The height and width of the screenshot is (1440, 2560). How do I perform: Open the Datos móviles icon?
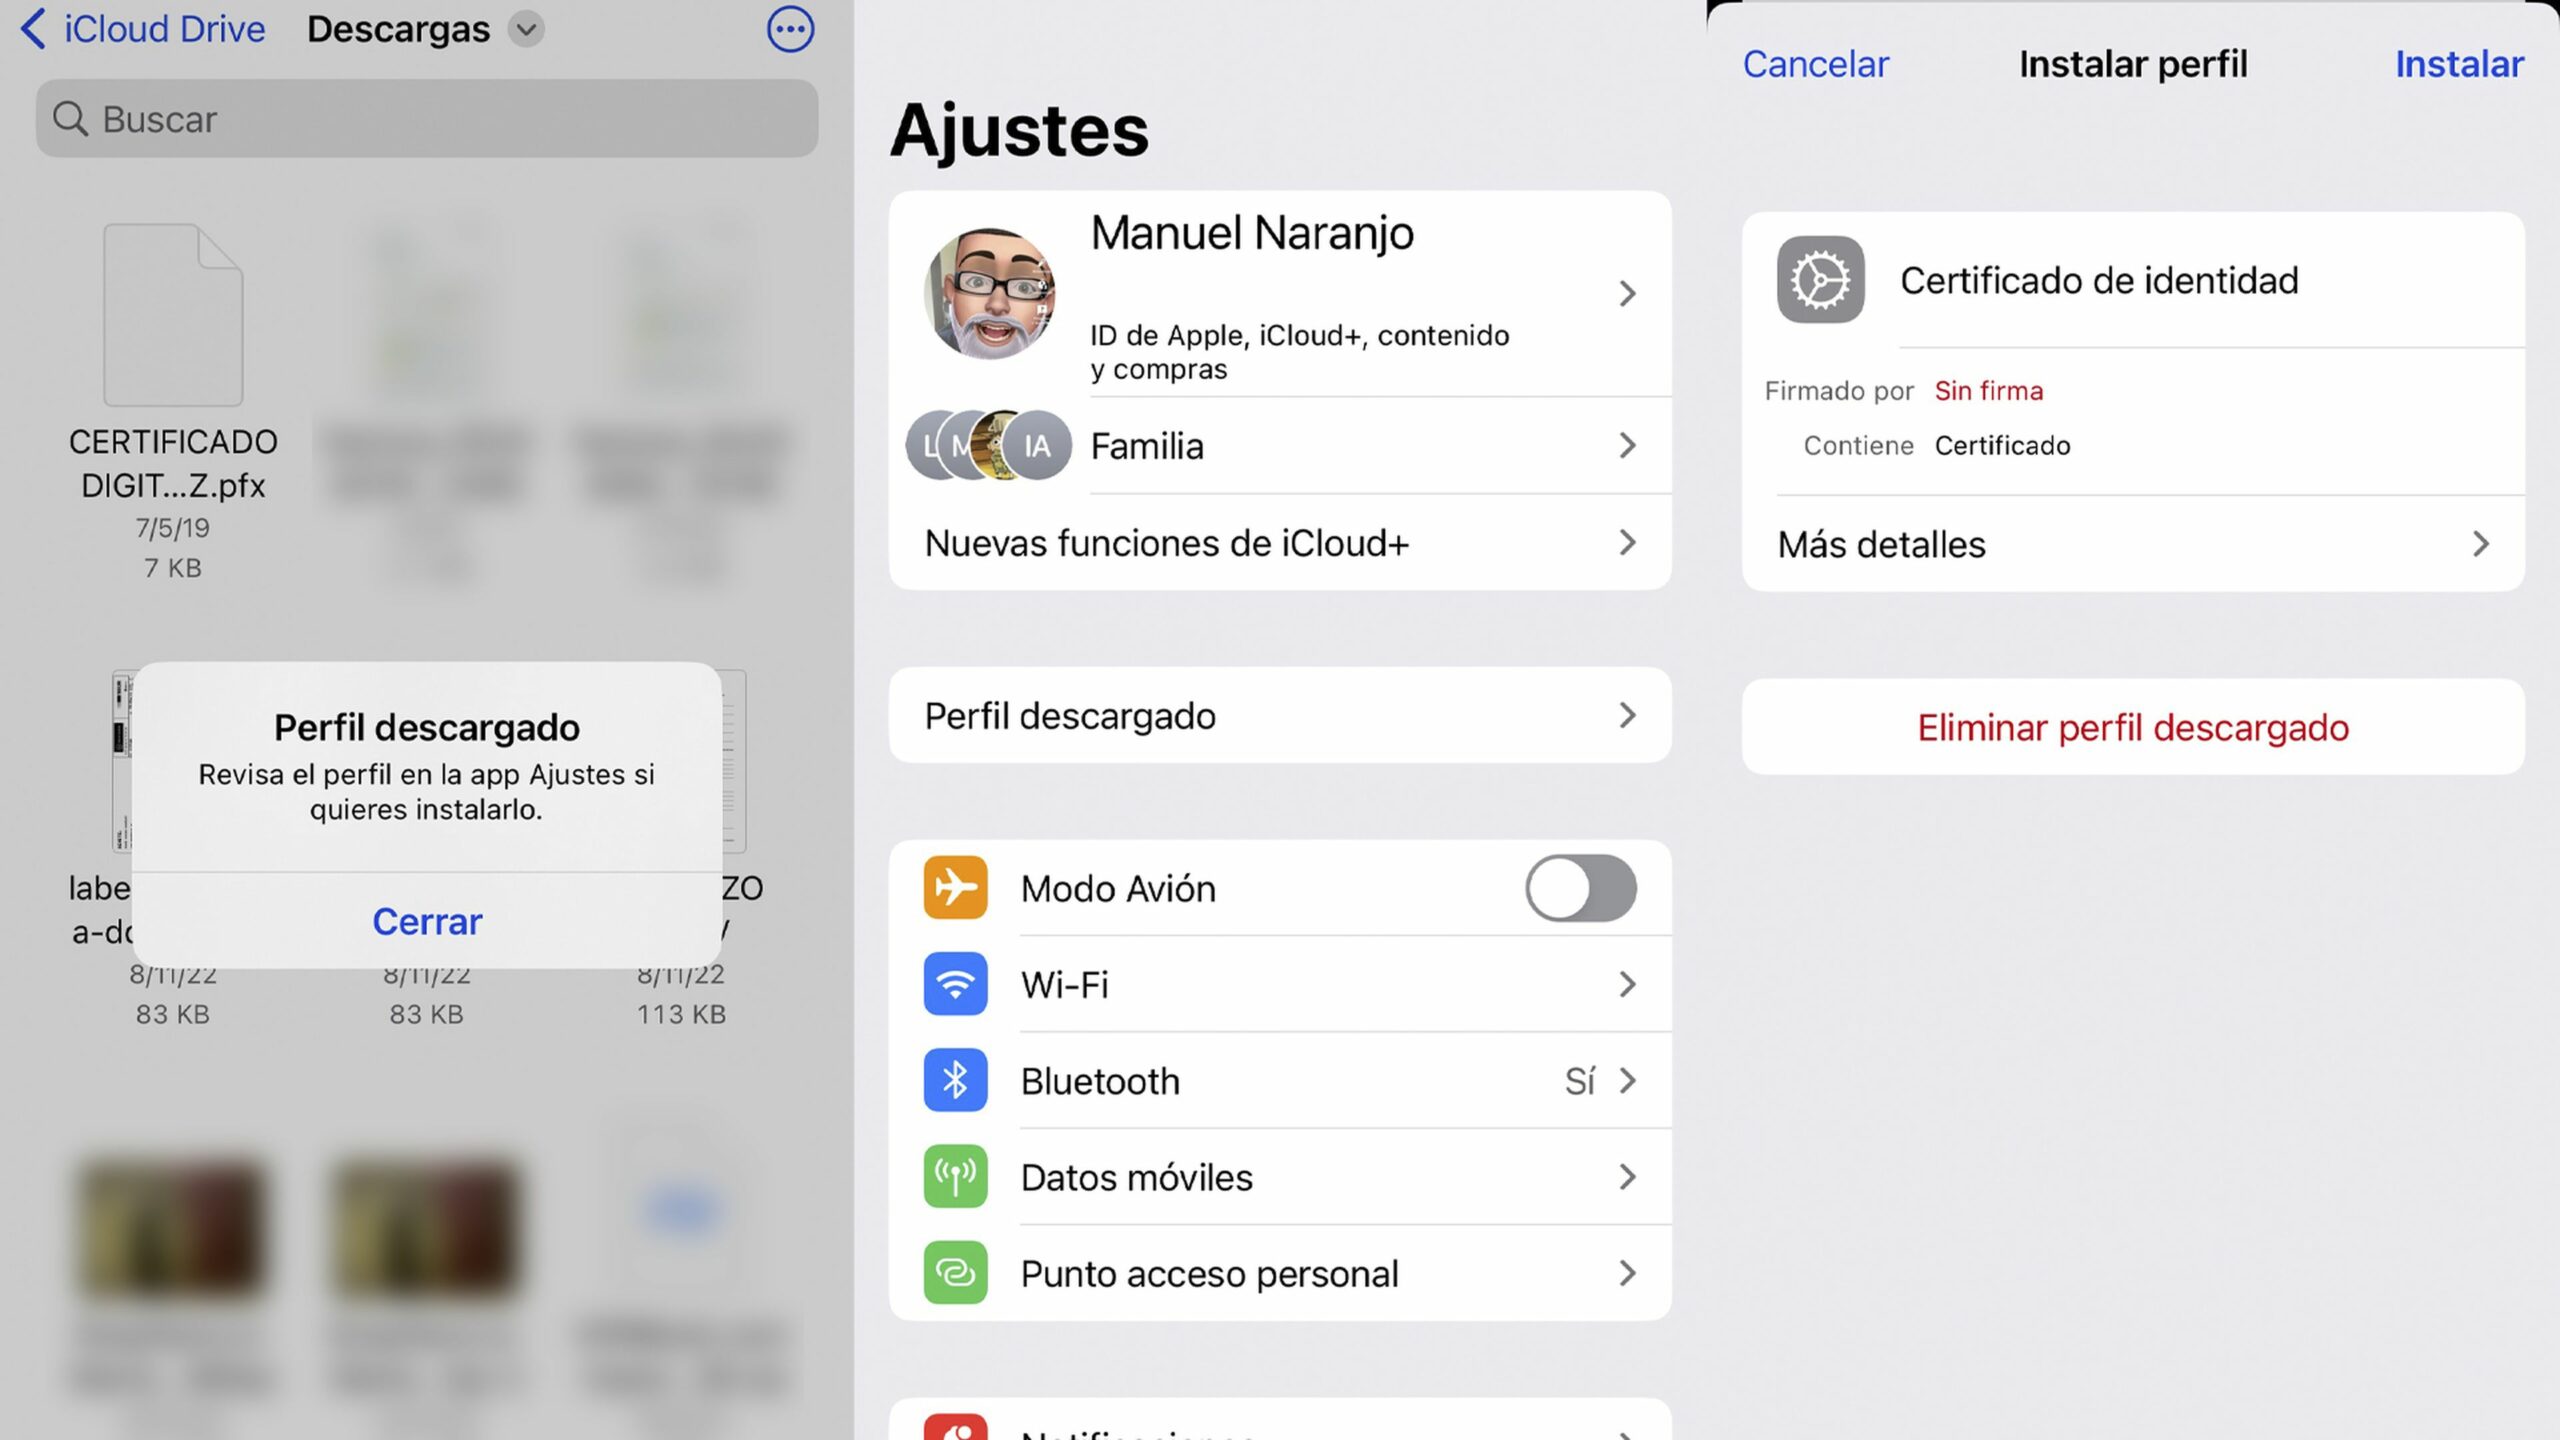pyautogui.click(x=958, y=1176)
